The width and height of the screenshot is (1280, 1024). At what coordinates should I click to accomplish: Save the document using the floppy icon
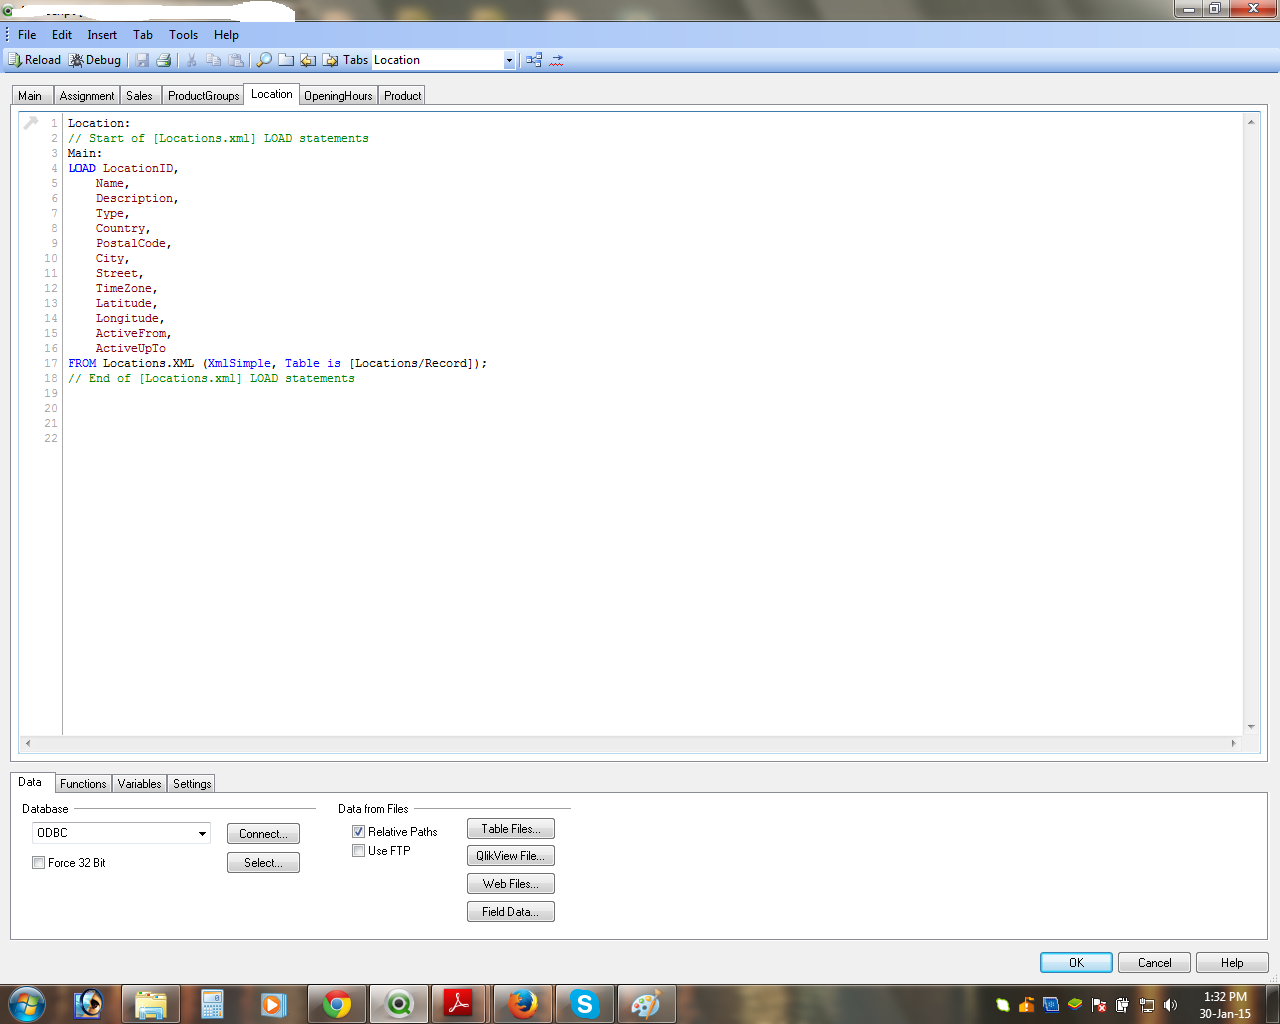coord(142,60)
